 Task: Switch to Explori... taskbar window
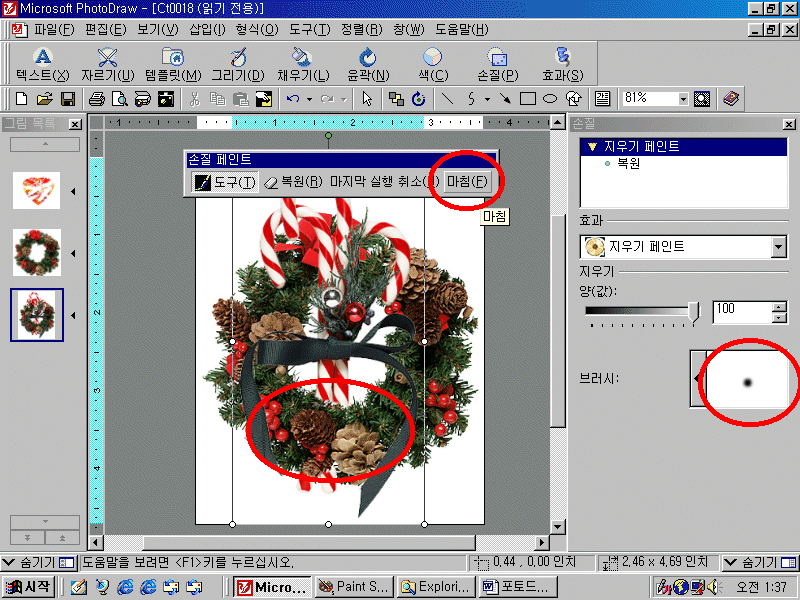click(437, 587)
